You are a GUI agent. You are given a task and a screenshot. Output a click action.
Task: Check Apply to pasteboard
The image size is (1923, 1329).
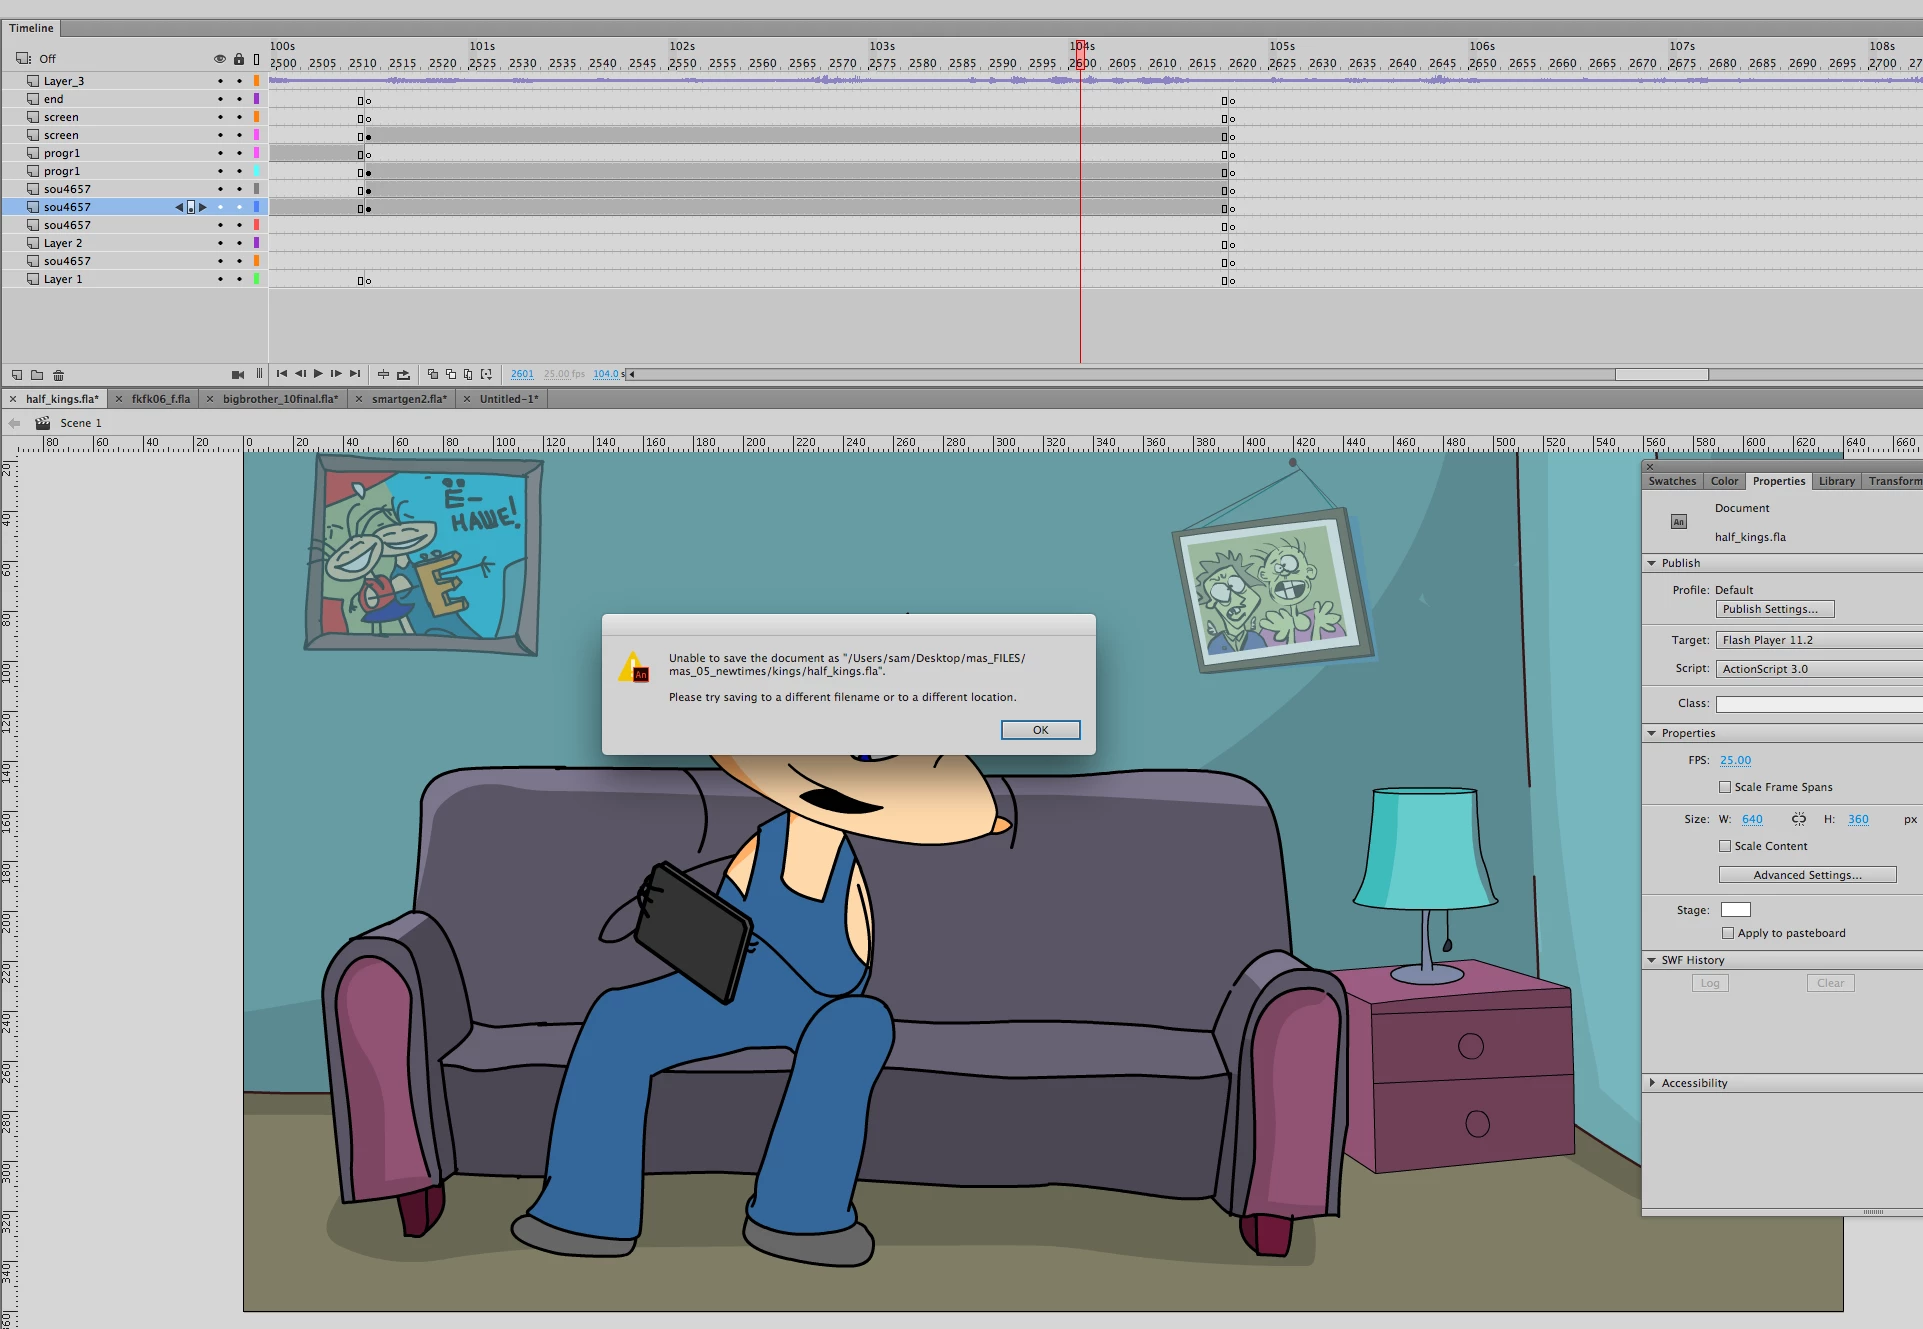(1728, 933)
